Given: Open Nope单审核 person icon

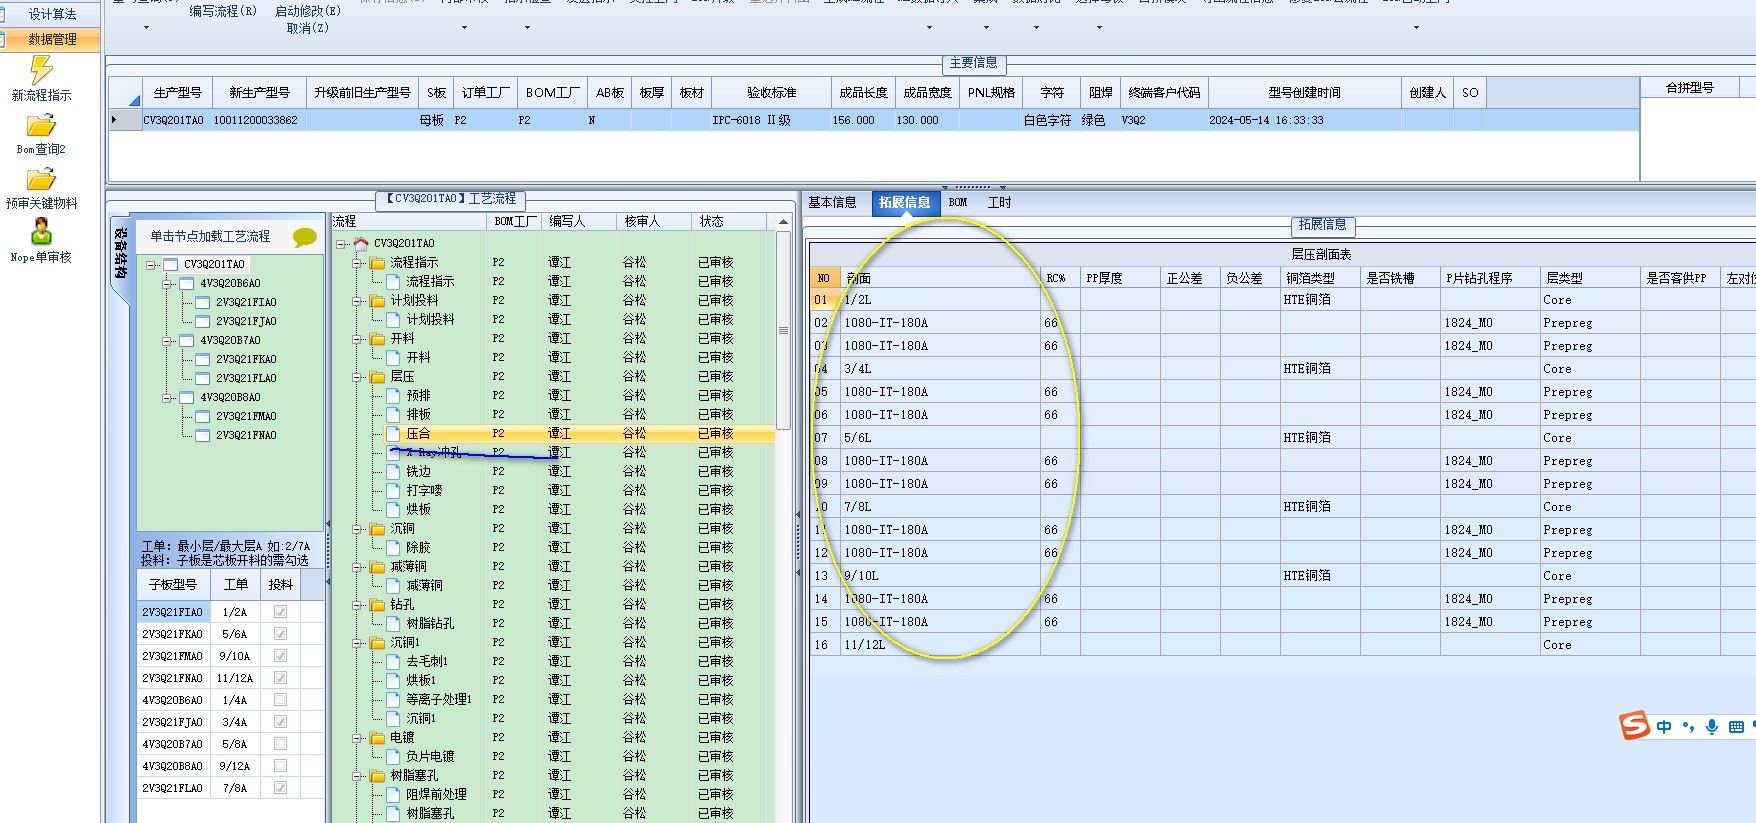Looking at the screenshot, I should (x=41, y=232).
